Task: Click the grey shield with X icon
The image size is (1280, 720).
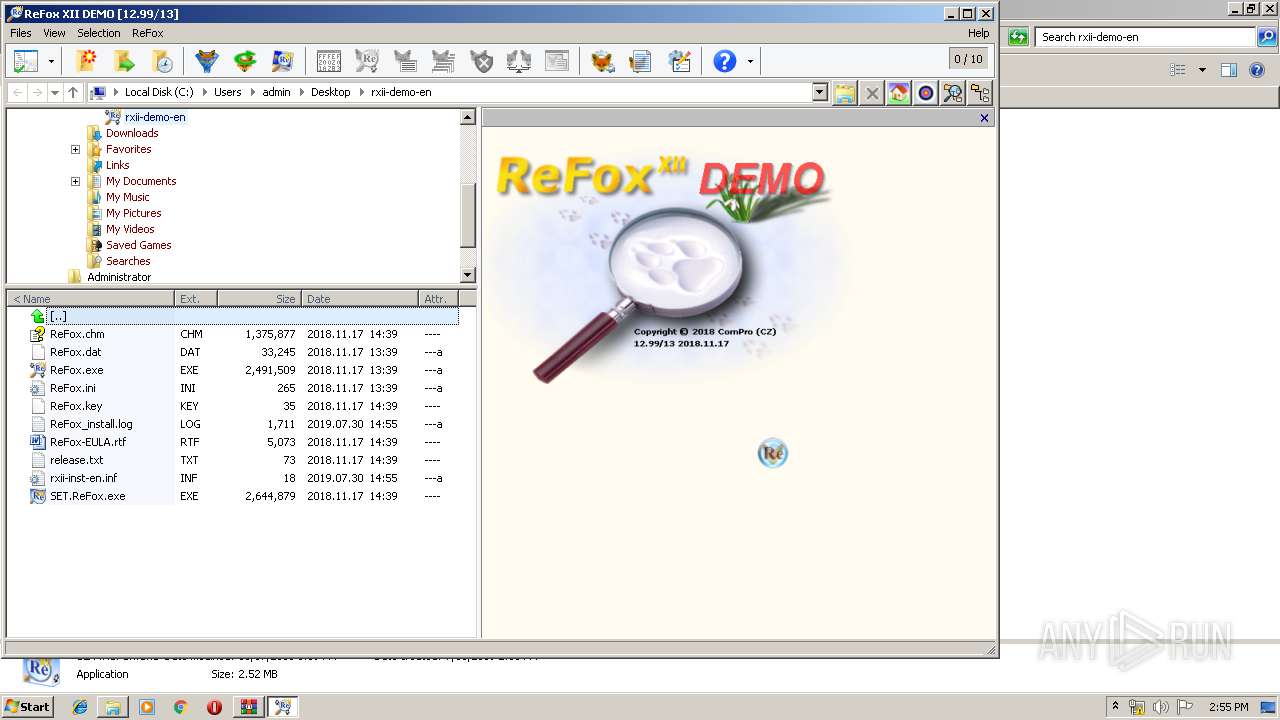Action: (x=482, y=61)
